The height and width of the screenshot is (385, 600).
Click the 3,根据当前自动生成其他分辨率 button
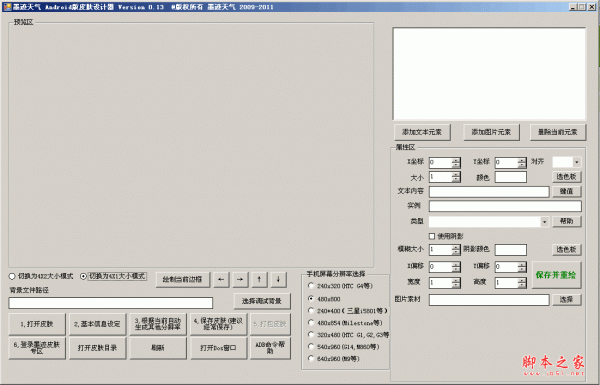[x=158, y=324]
